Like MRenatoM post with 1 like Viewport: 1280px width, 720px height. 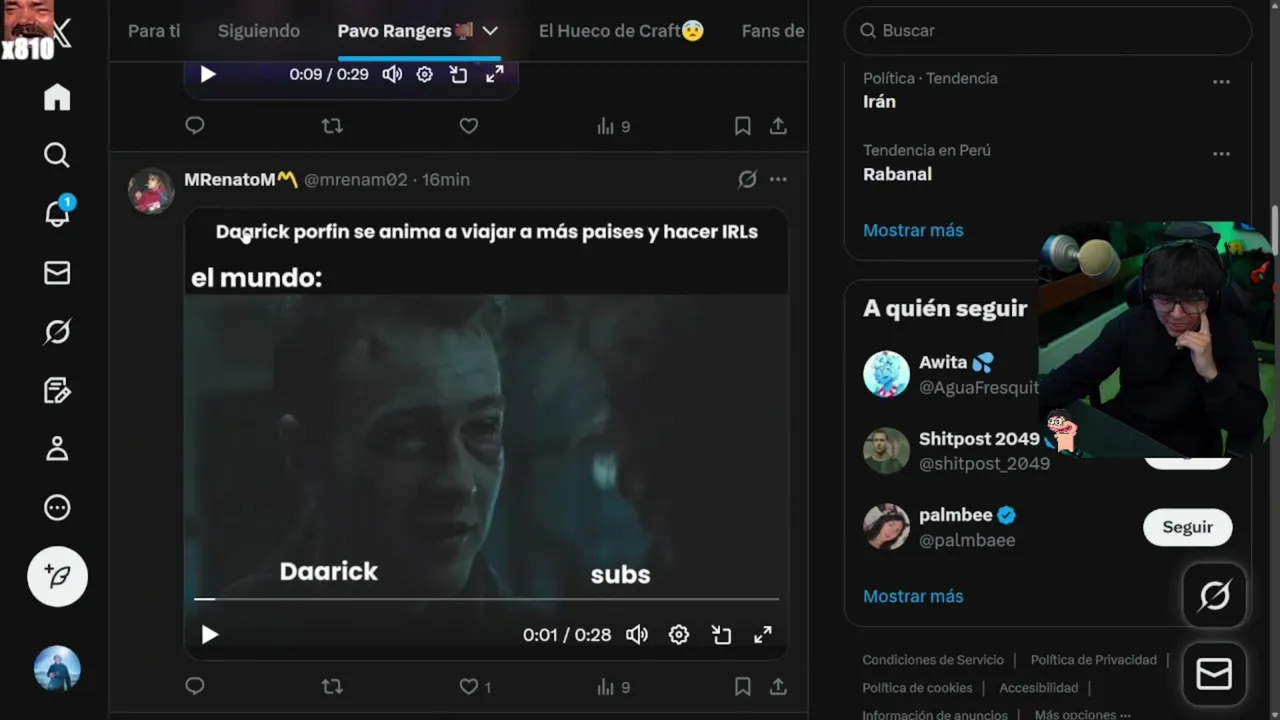tap(475, 686)
